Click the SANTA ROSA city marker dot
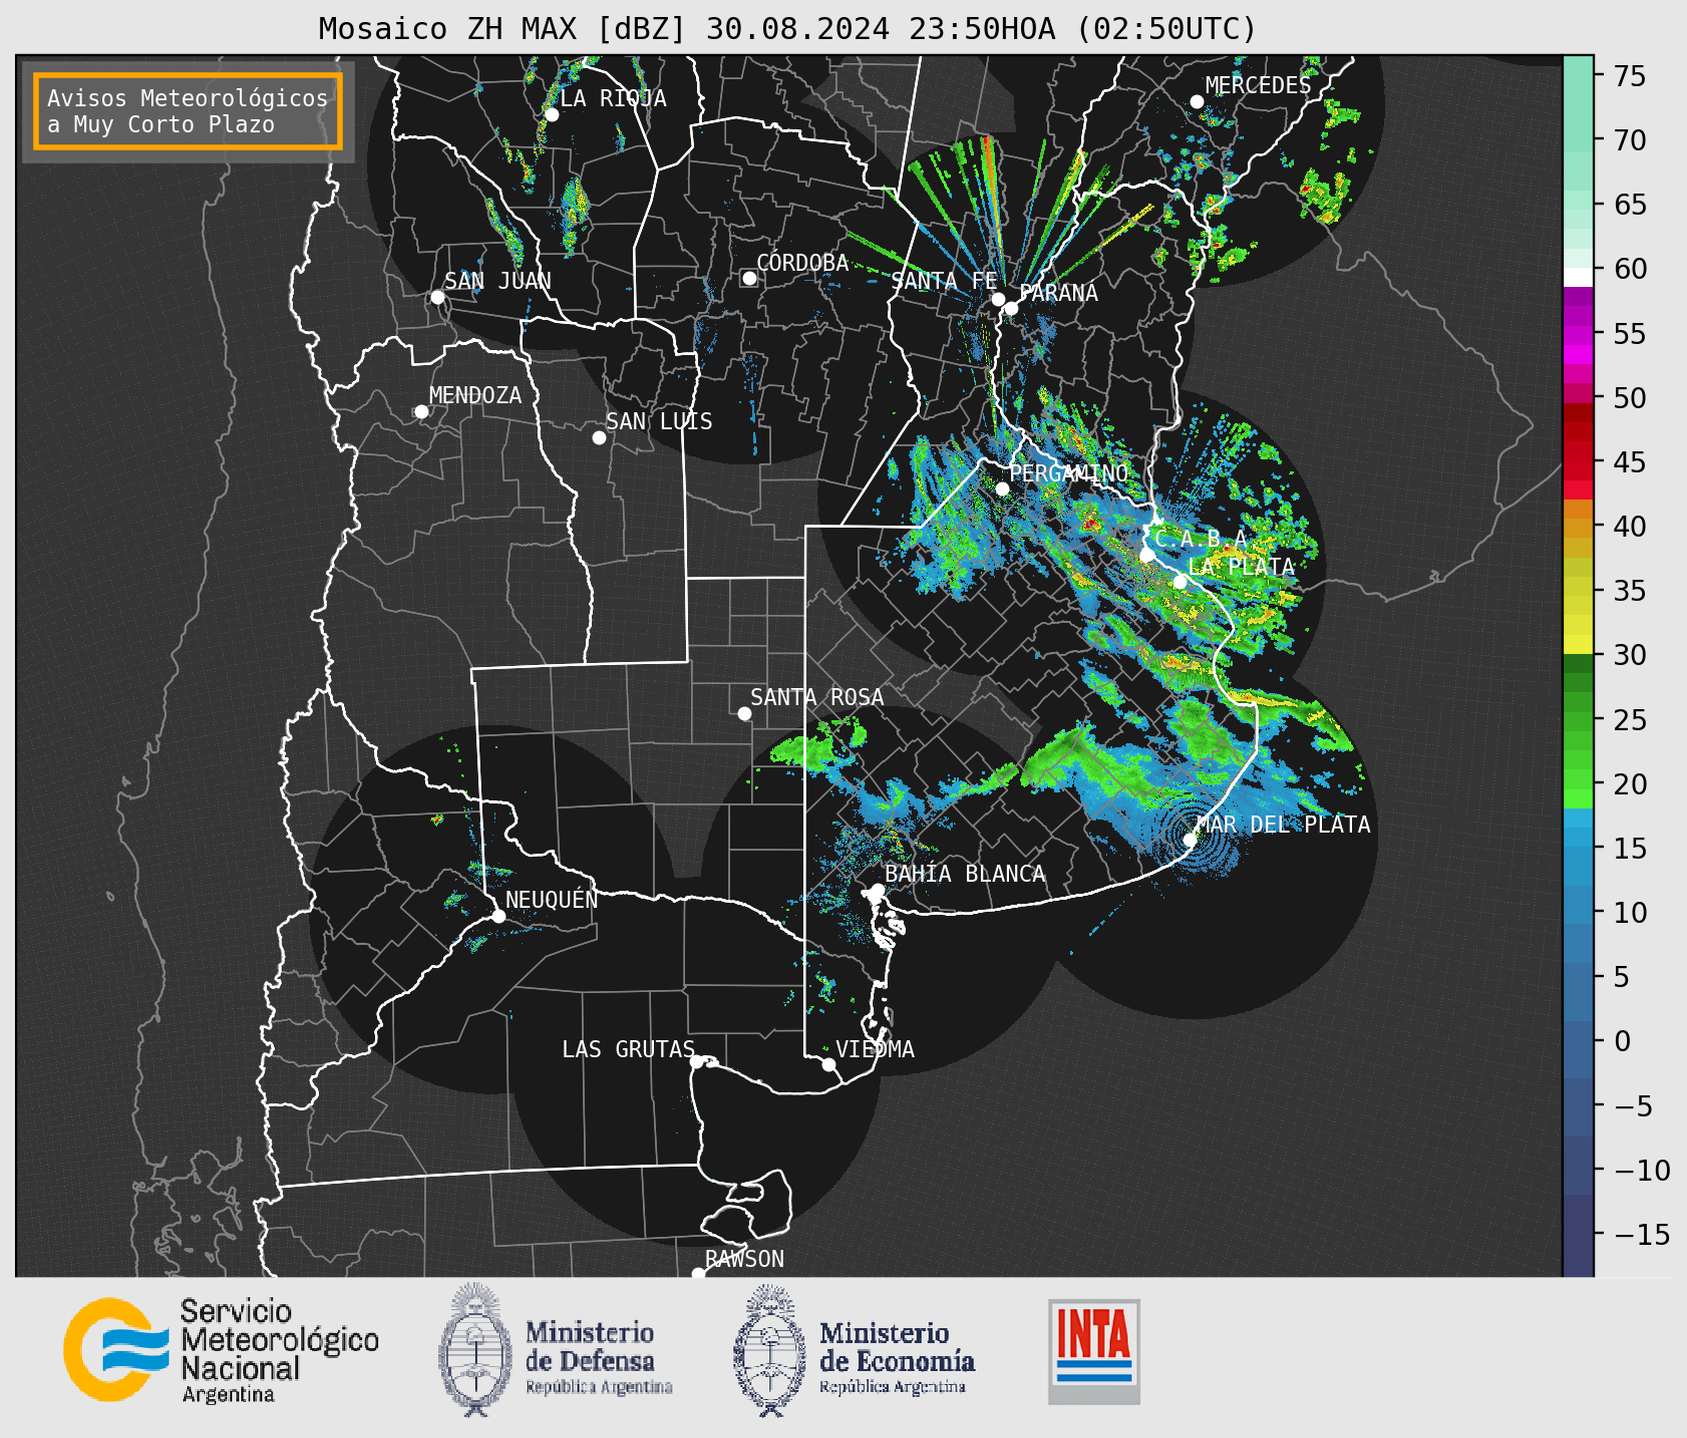The width and height of the screenshot is (1687, 1438). pyautogui.click(x=744, y=714)
